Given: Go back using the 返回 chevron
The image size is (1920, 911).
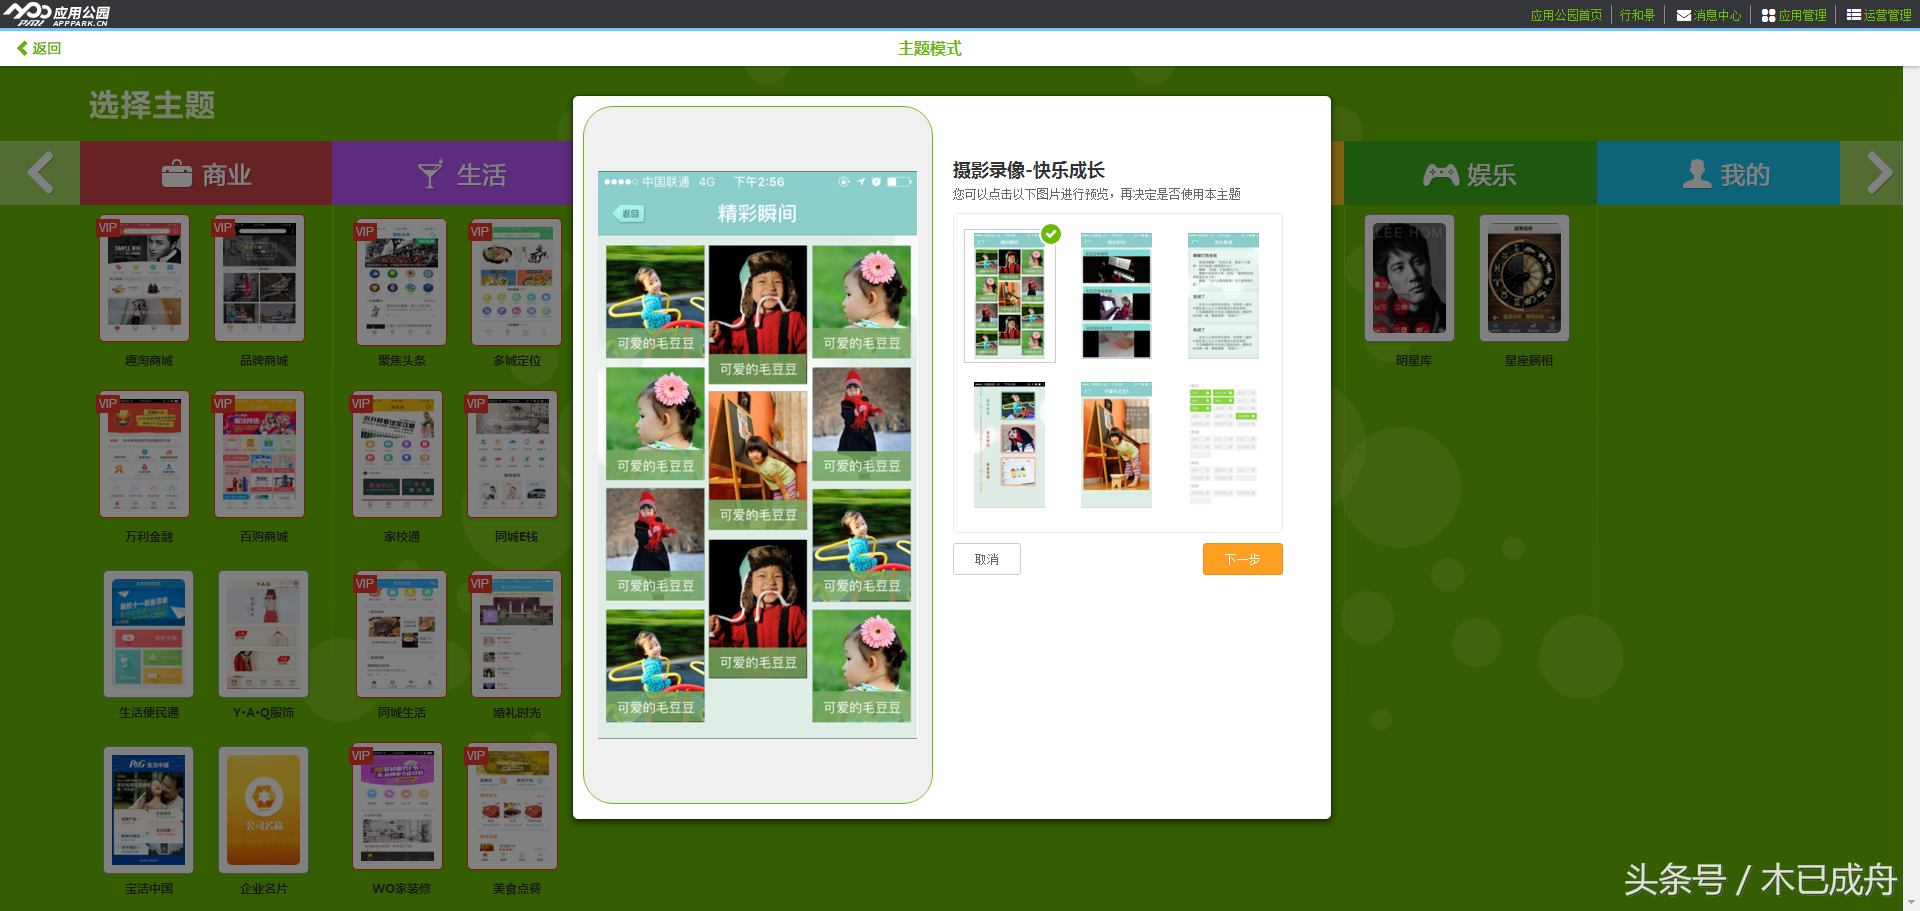Looking at the screenshot, I should pyautogui.click(x=39, y=48).
